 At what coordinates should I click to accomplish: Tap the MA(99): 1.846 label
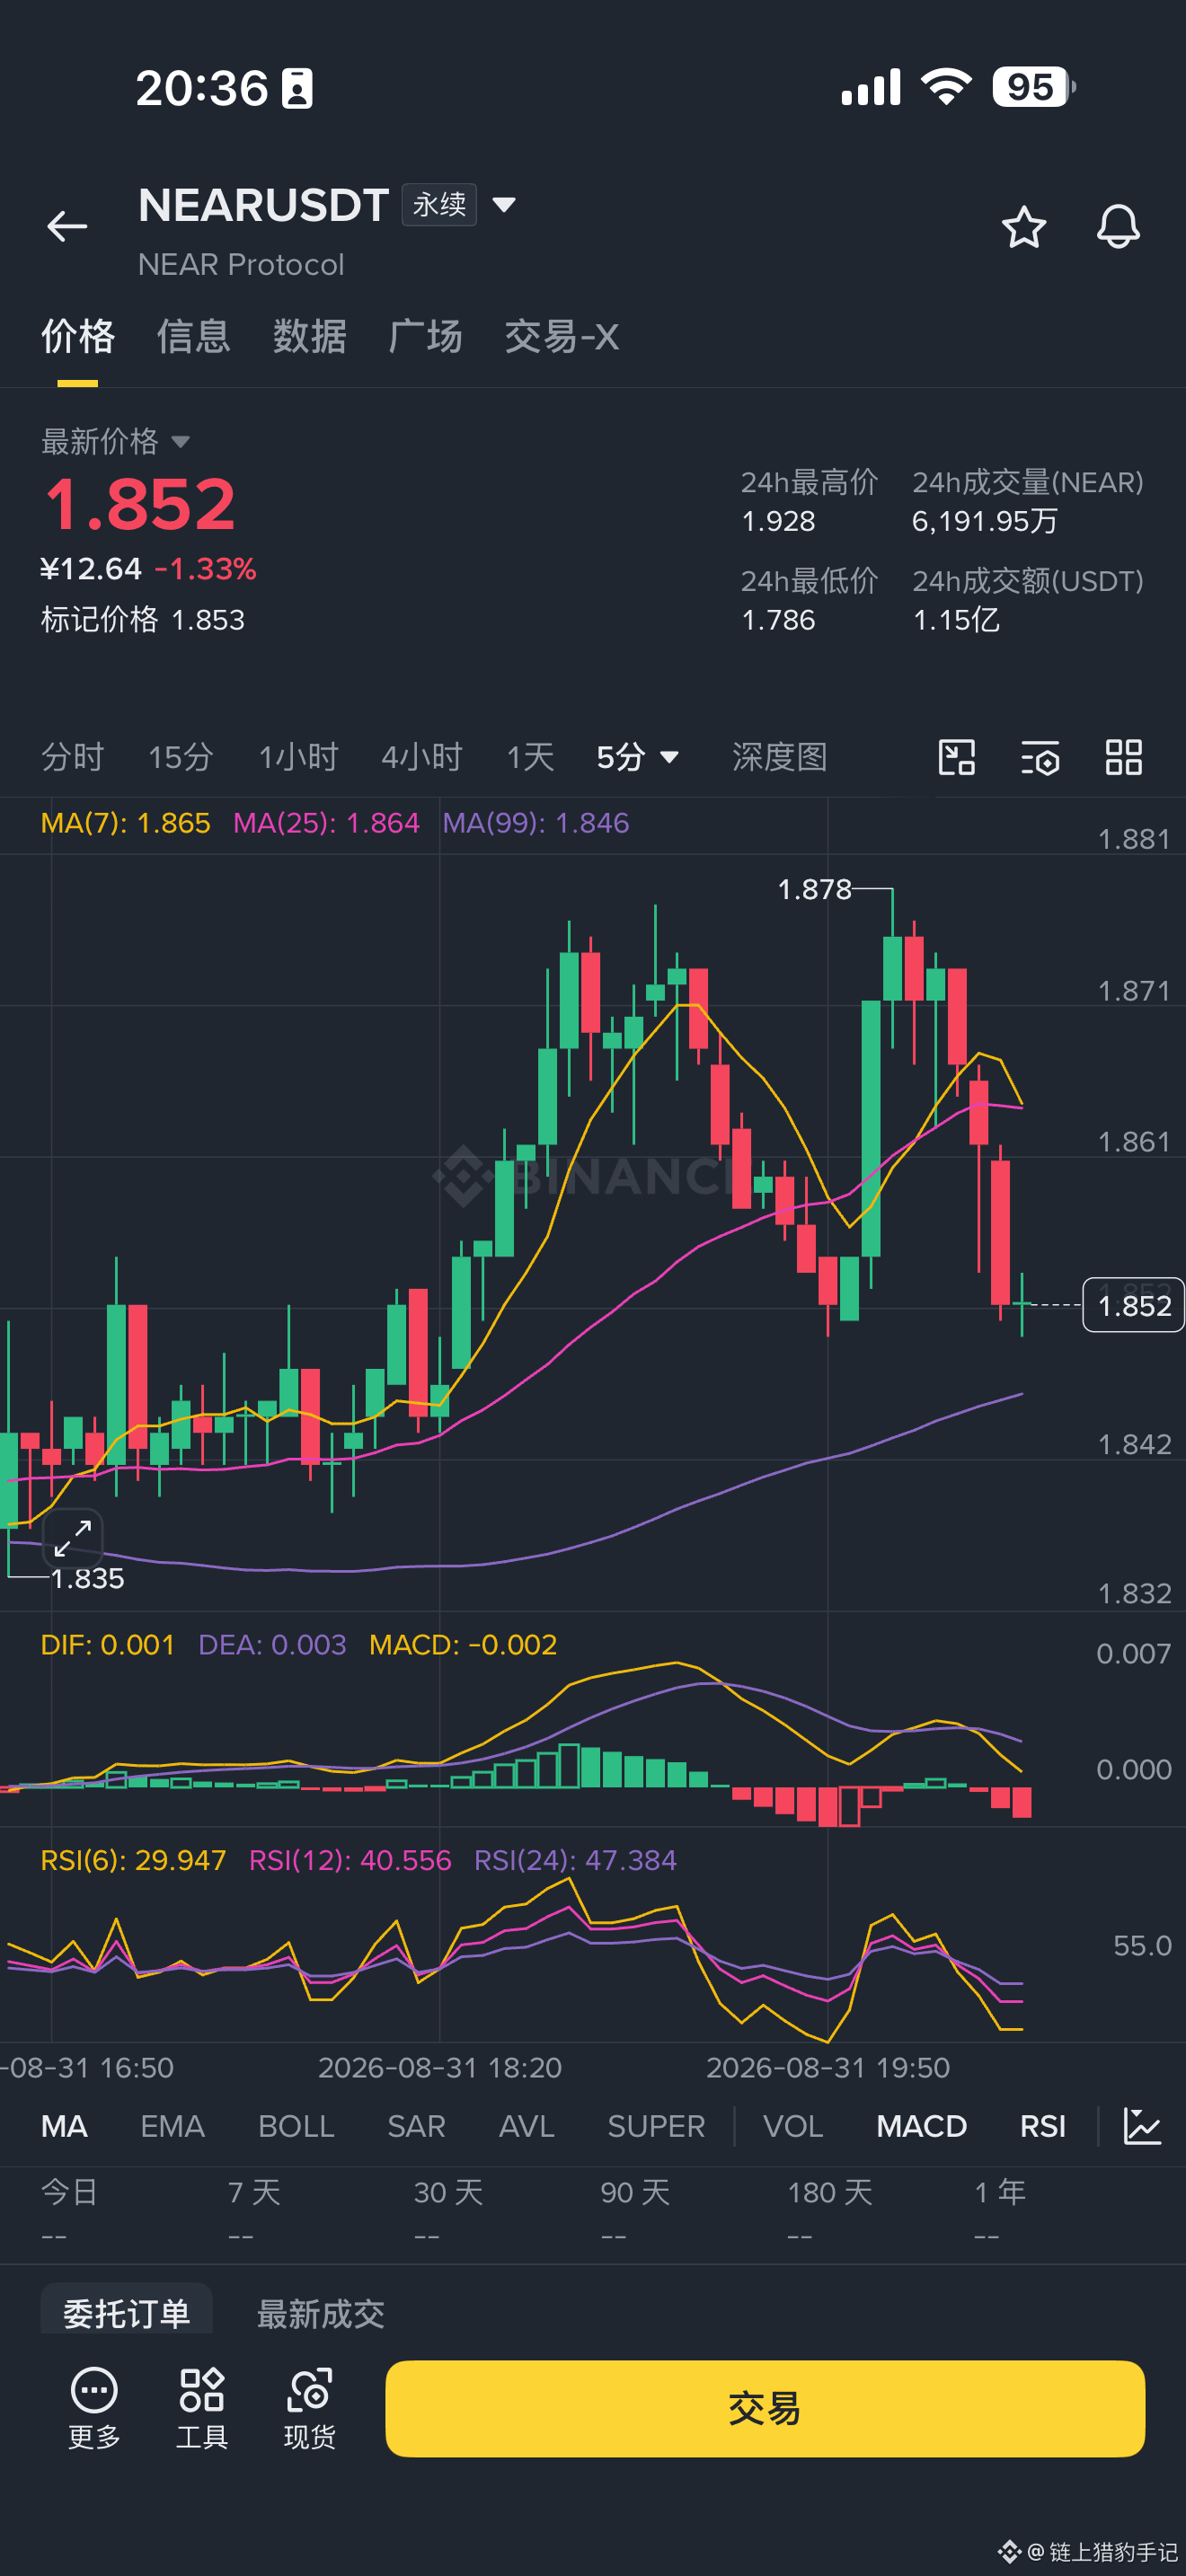tap(536, 823)
